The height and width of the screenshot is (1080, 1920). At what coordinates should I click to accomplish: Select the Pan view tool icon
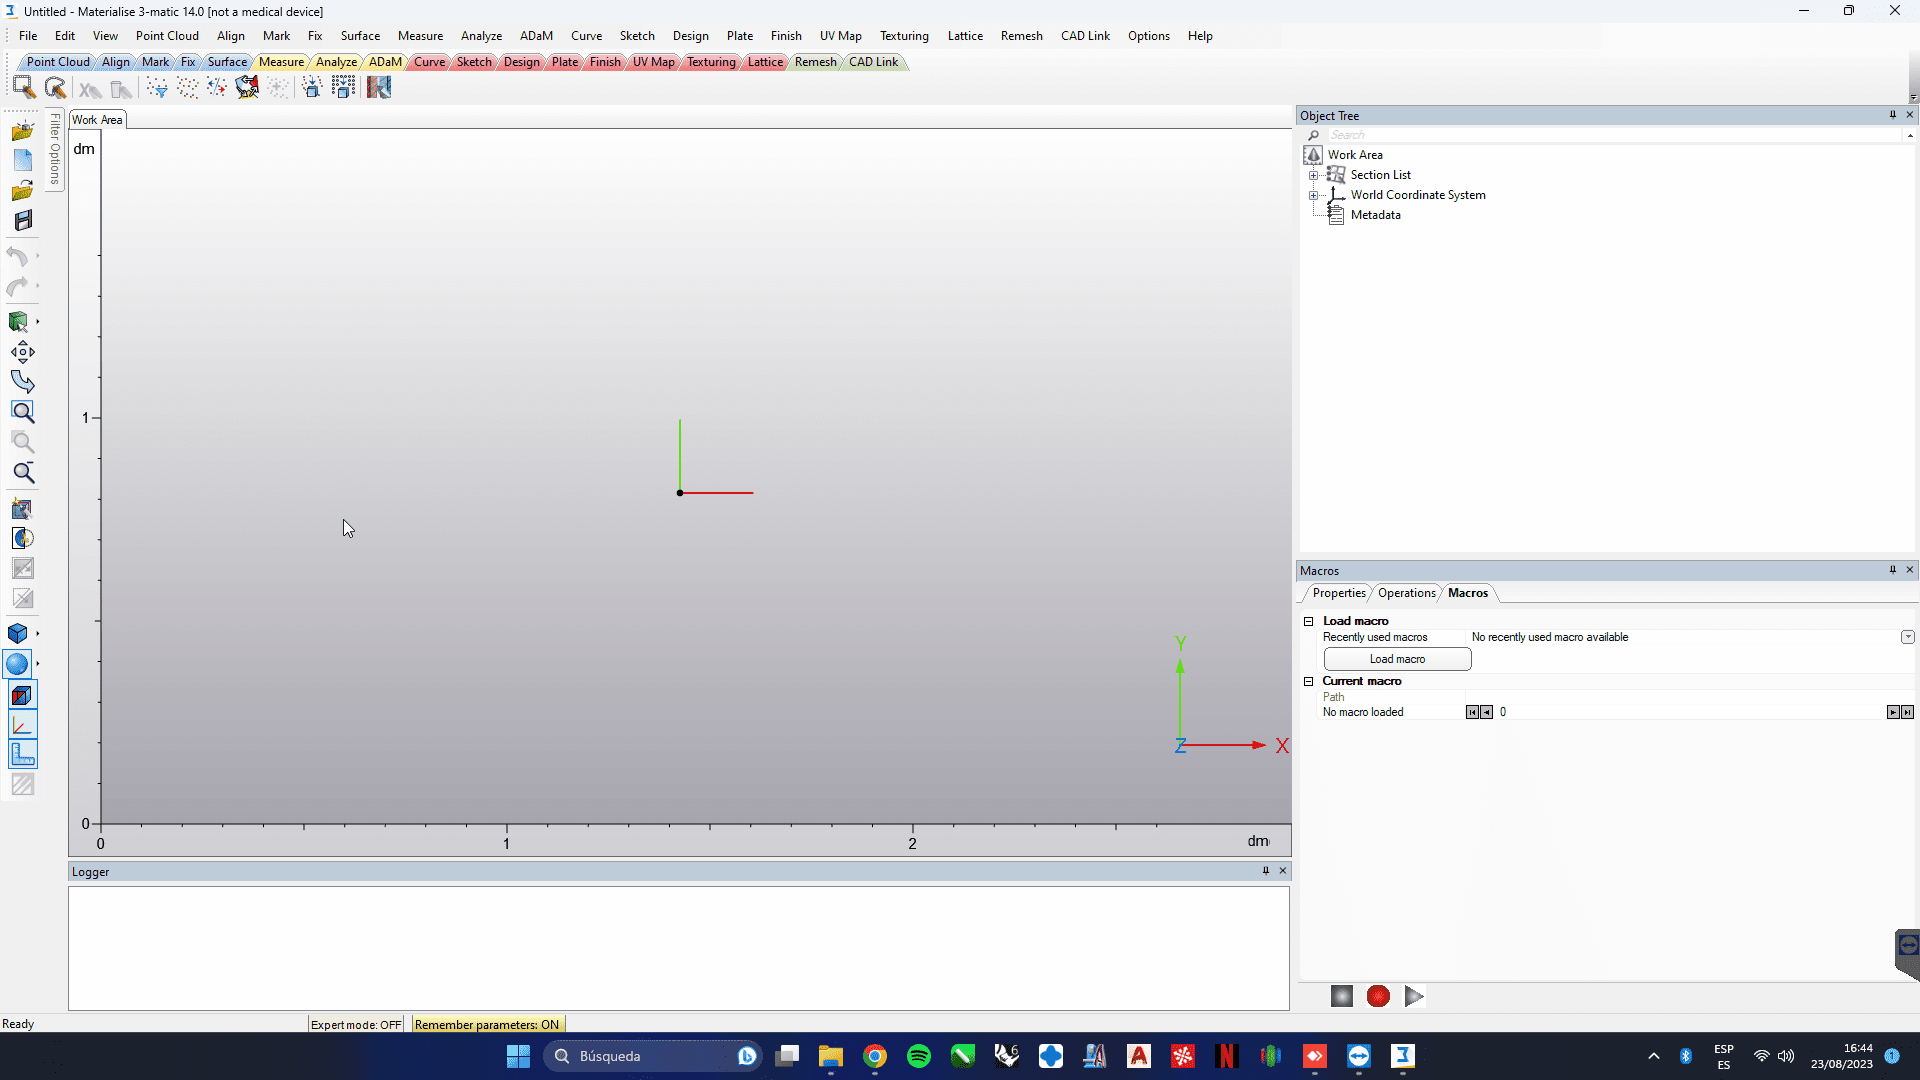(22, 352)
